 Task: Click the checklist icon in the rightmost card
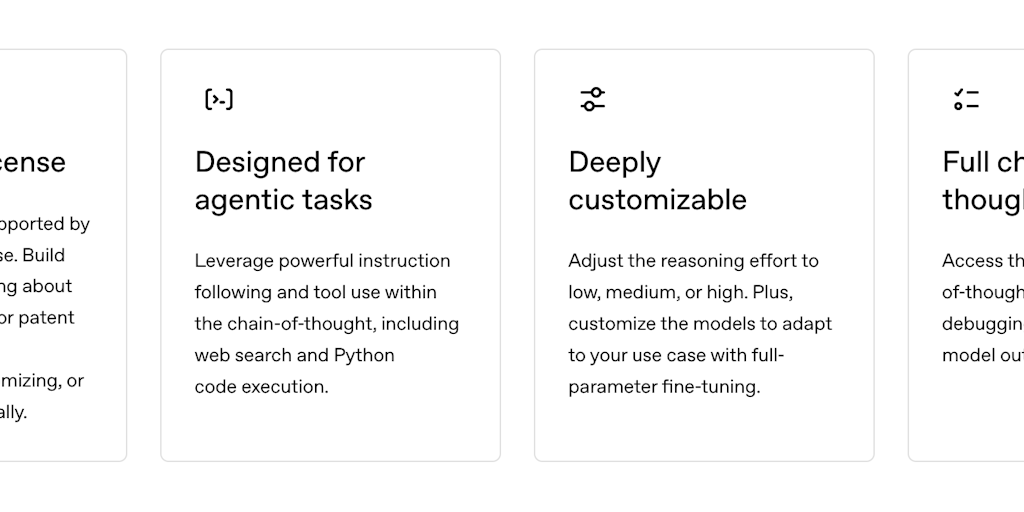(966, 99)
